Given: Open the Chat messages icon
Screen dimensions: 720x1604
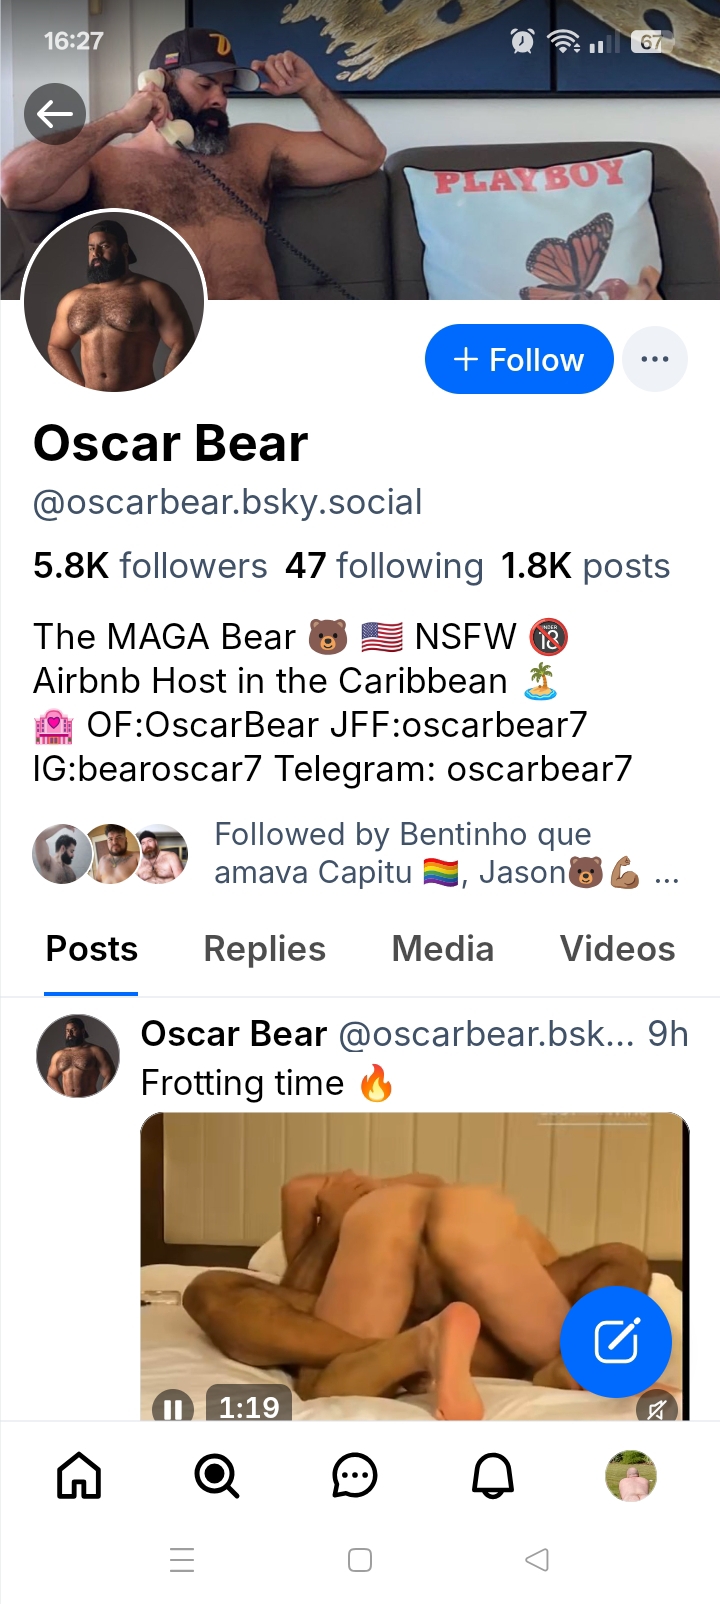Looking at the screenshot, I should pos(354,1475).
